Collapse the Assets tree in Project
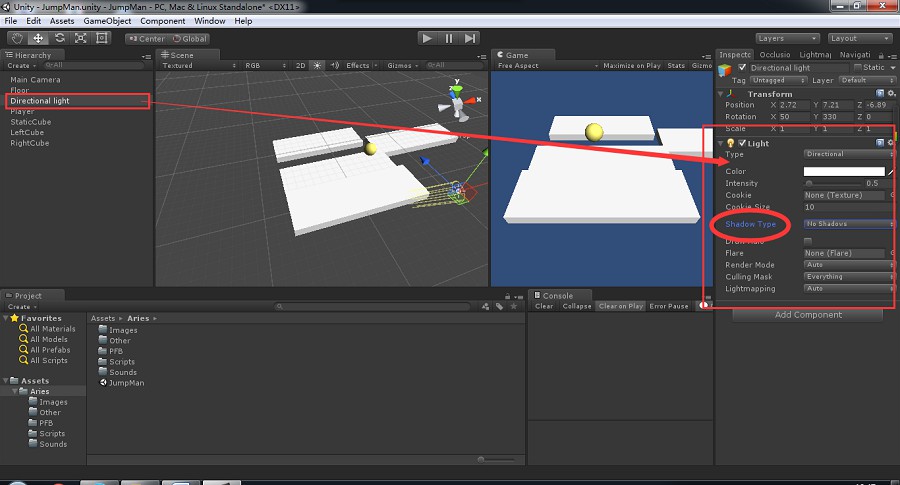 (6, 381)
